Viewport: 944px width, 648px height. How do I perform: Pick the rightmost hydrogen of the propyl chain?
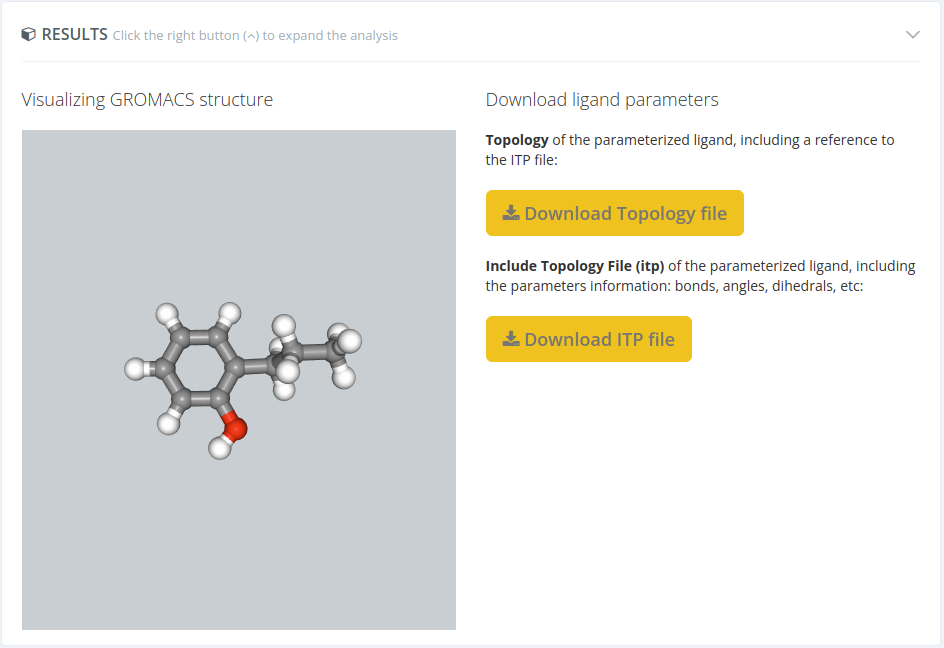[350, 341]
